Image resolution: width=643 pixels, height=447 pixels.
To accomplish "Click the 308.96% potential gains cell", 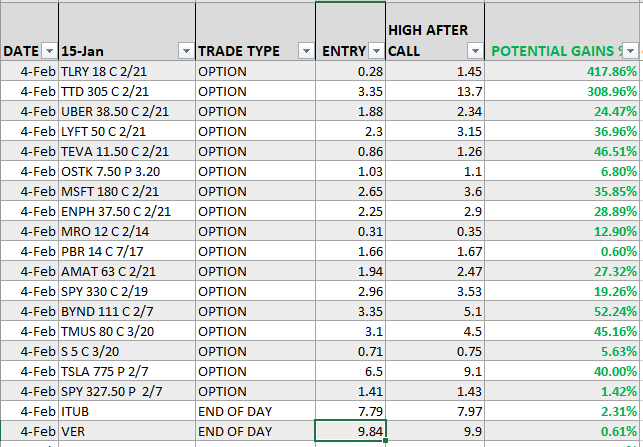I will coord(562,91).
